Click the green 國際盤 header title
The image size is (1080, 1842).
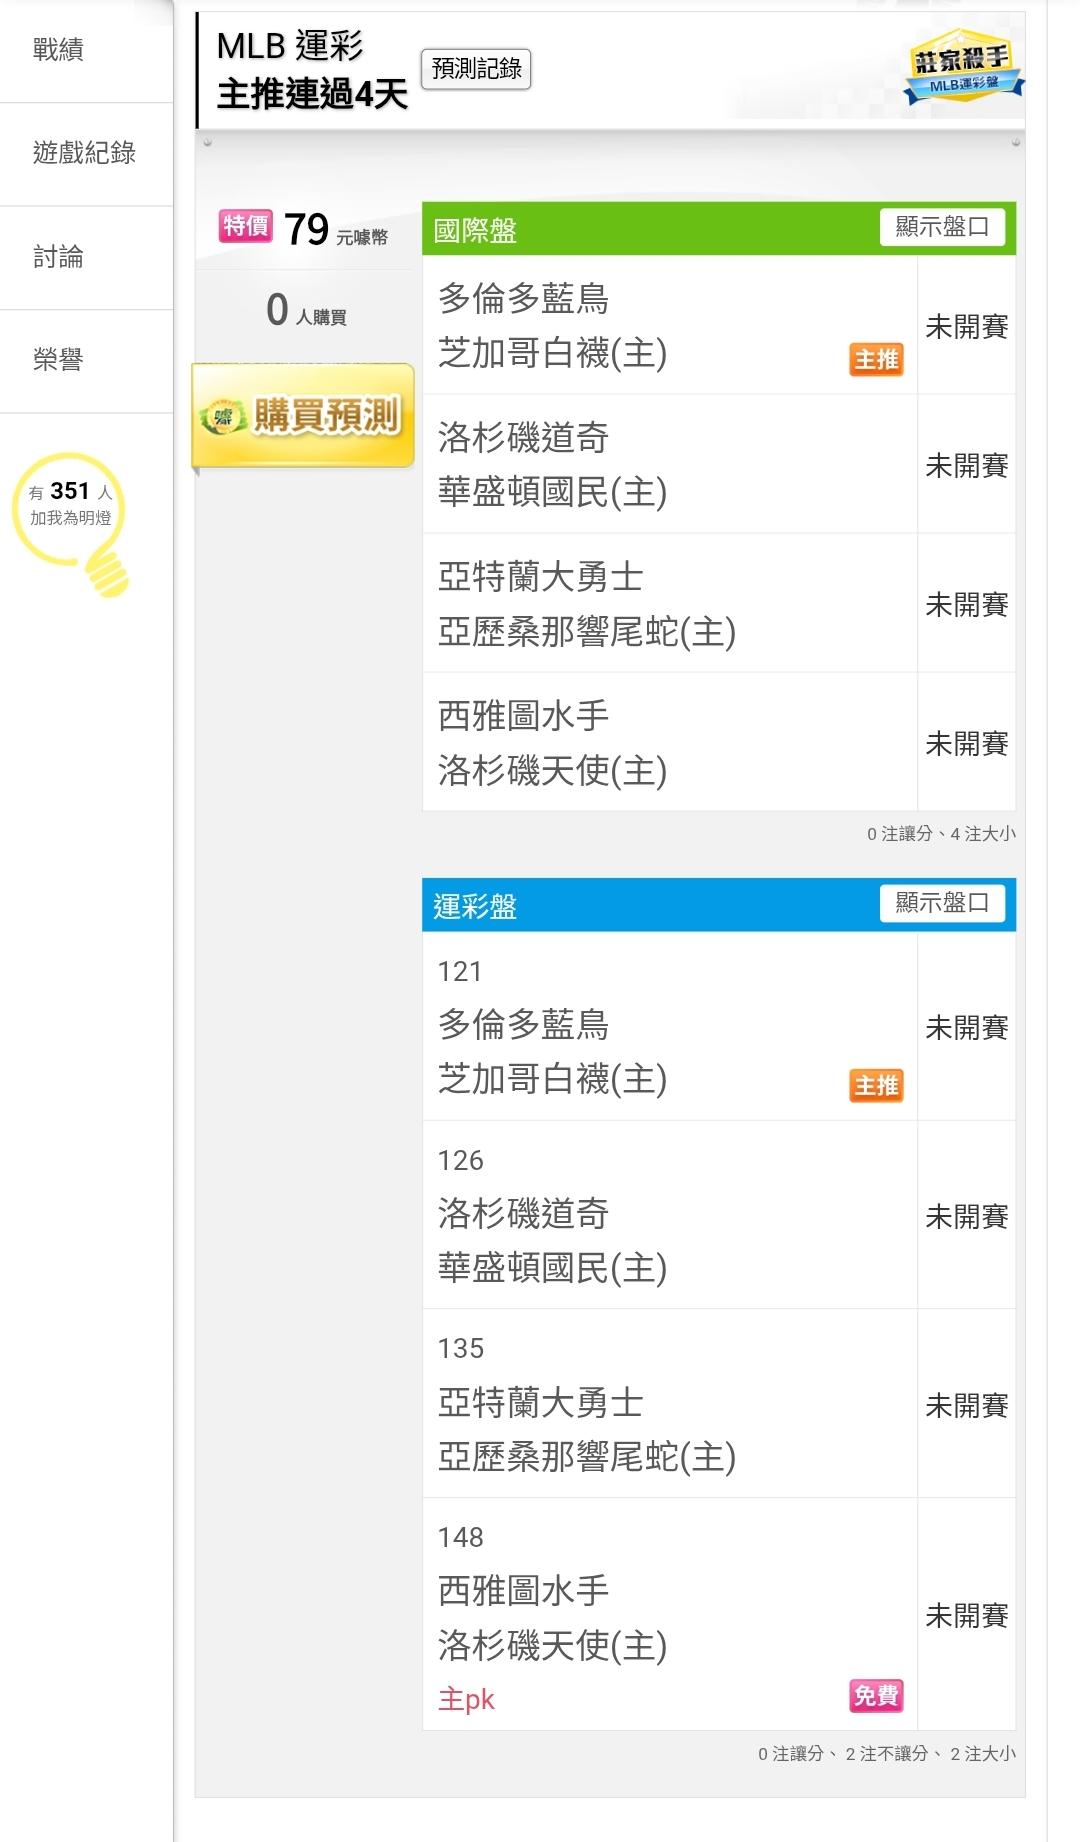(x=475, y=231)
